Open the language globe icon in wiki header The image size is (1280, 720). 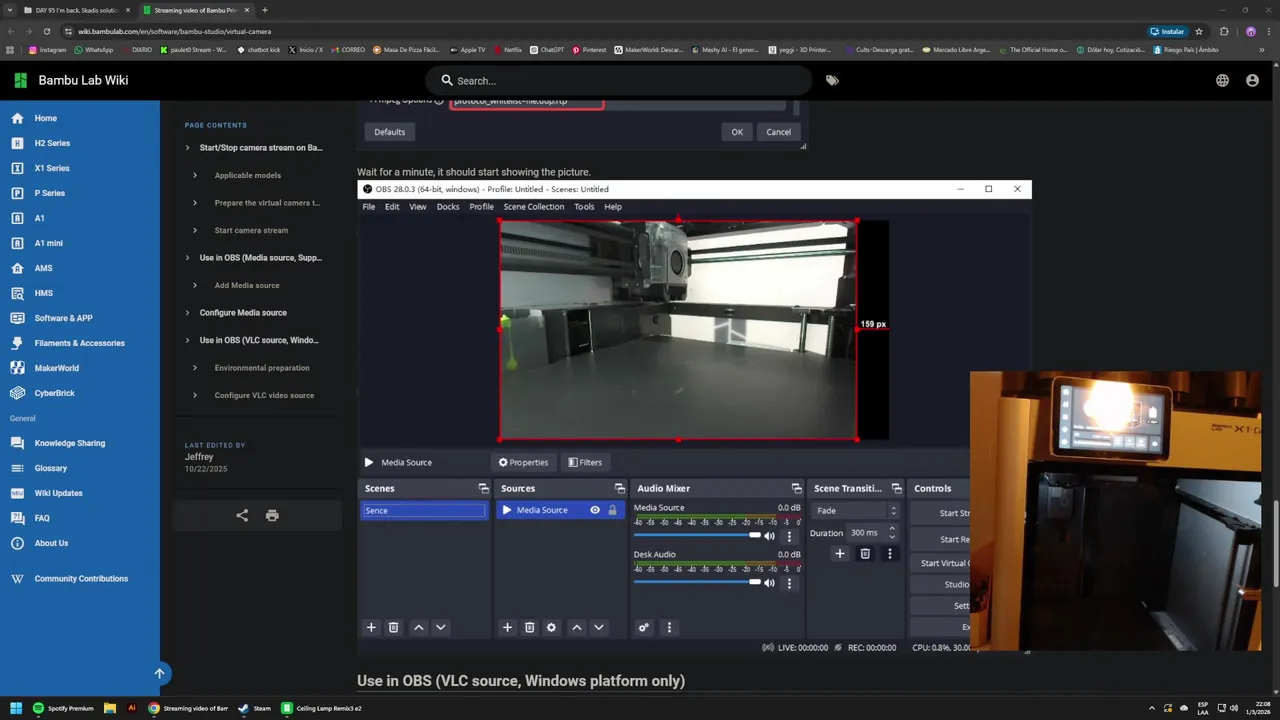1222,80
